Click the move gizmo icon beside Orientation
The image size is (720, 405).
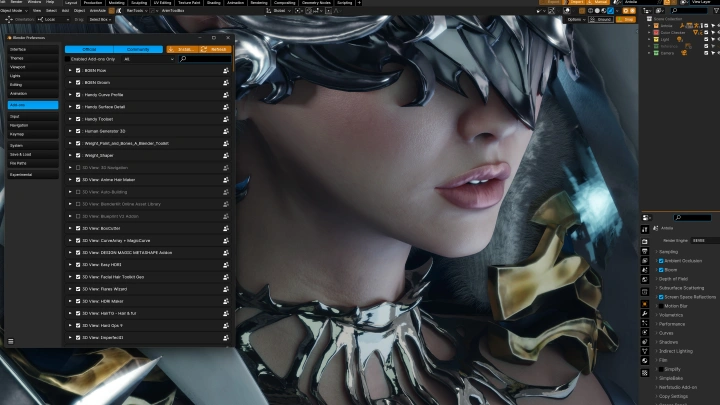[x=8, y=19]
